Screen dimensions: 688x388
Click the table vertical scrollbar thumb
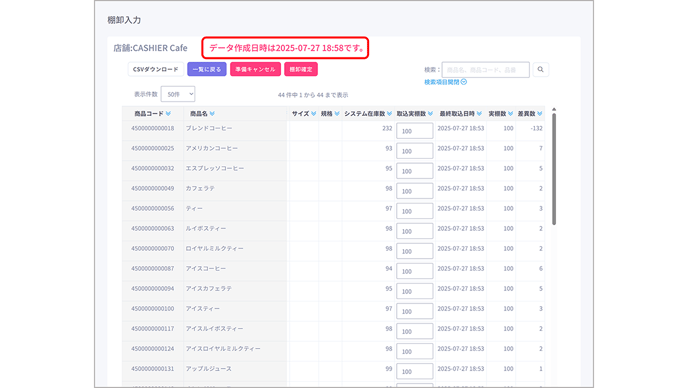[554, 169]
